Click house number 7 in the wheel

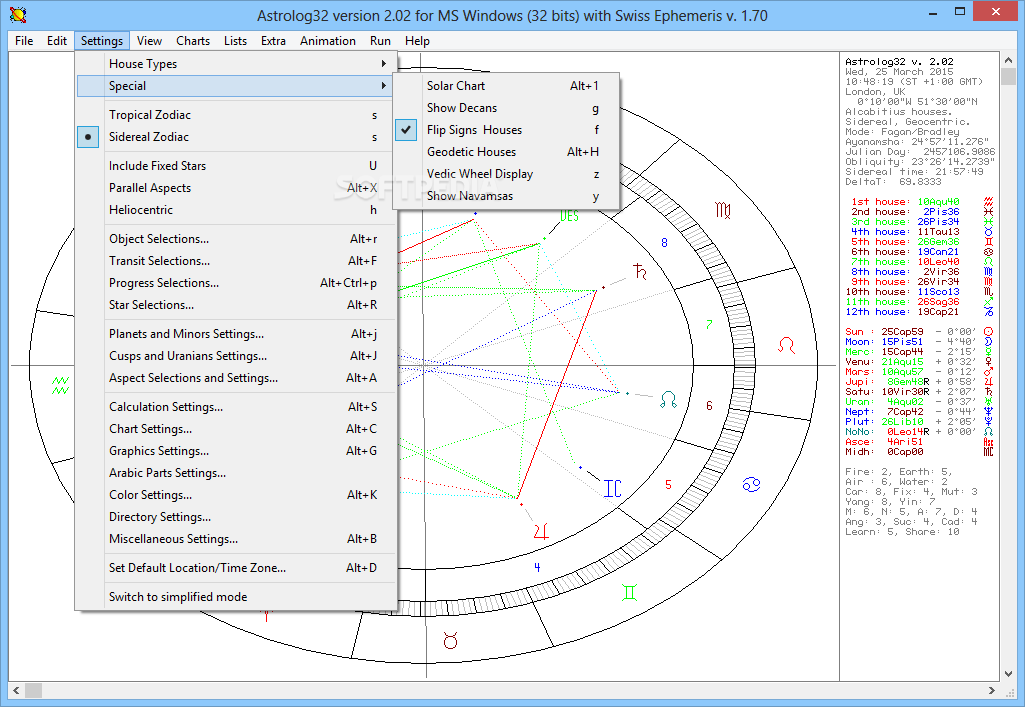tap(709, 324)
